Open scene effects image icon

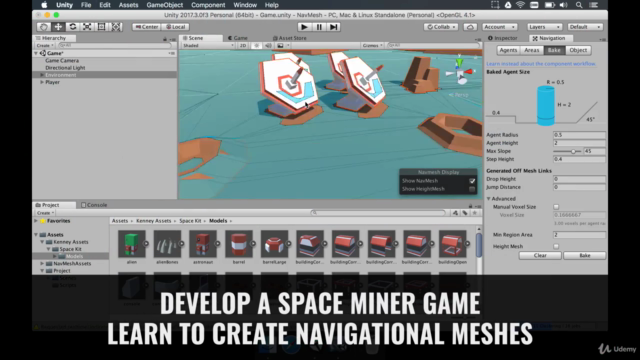pyautogui.click(x=280, y=45)
